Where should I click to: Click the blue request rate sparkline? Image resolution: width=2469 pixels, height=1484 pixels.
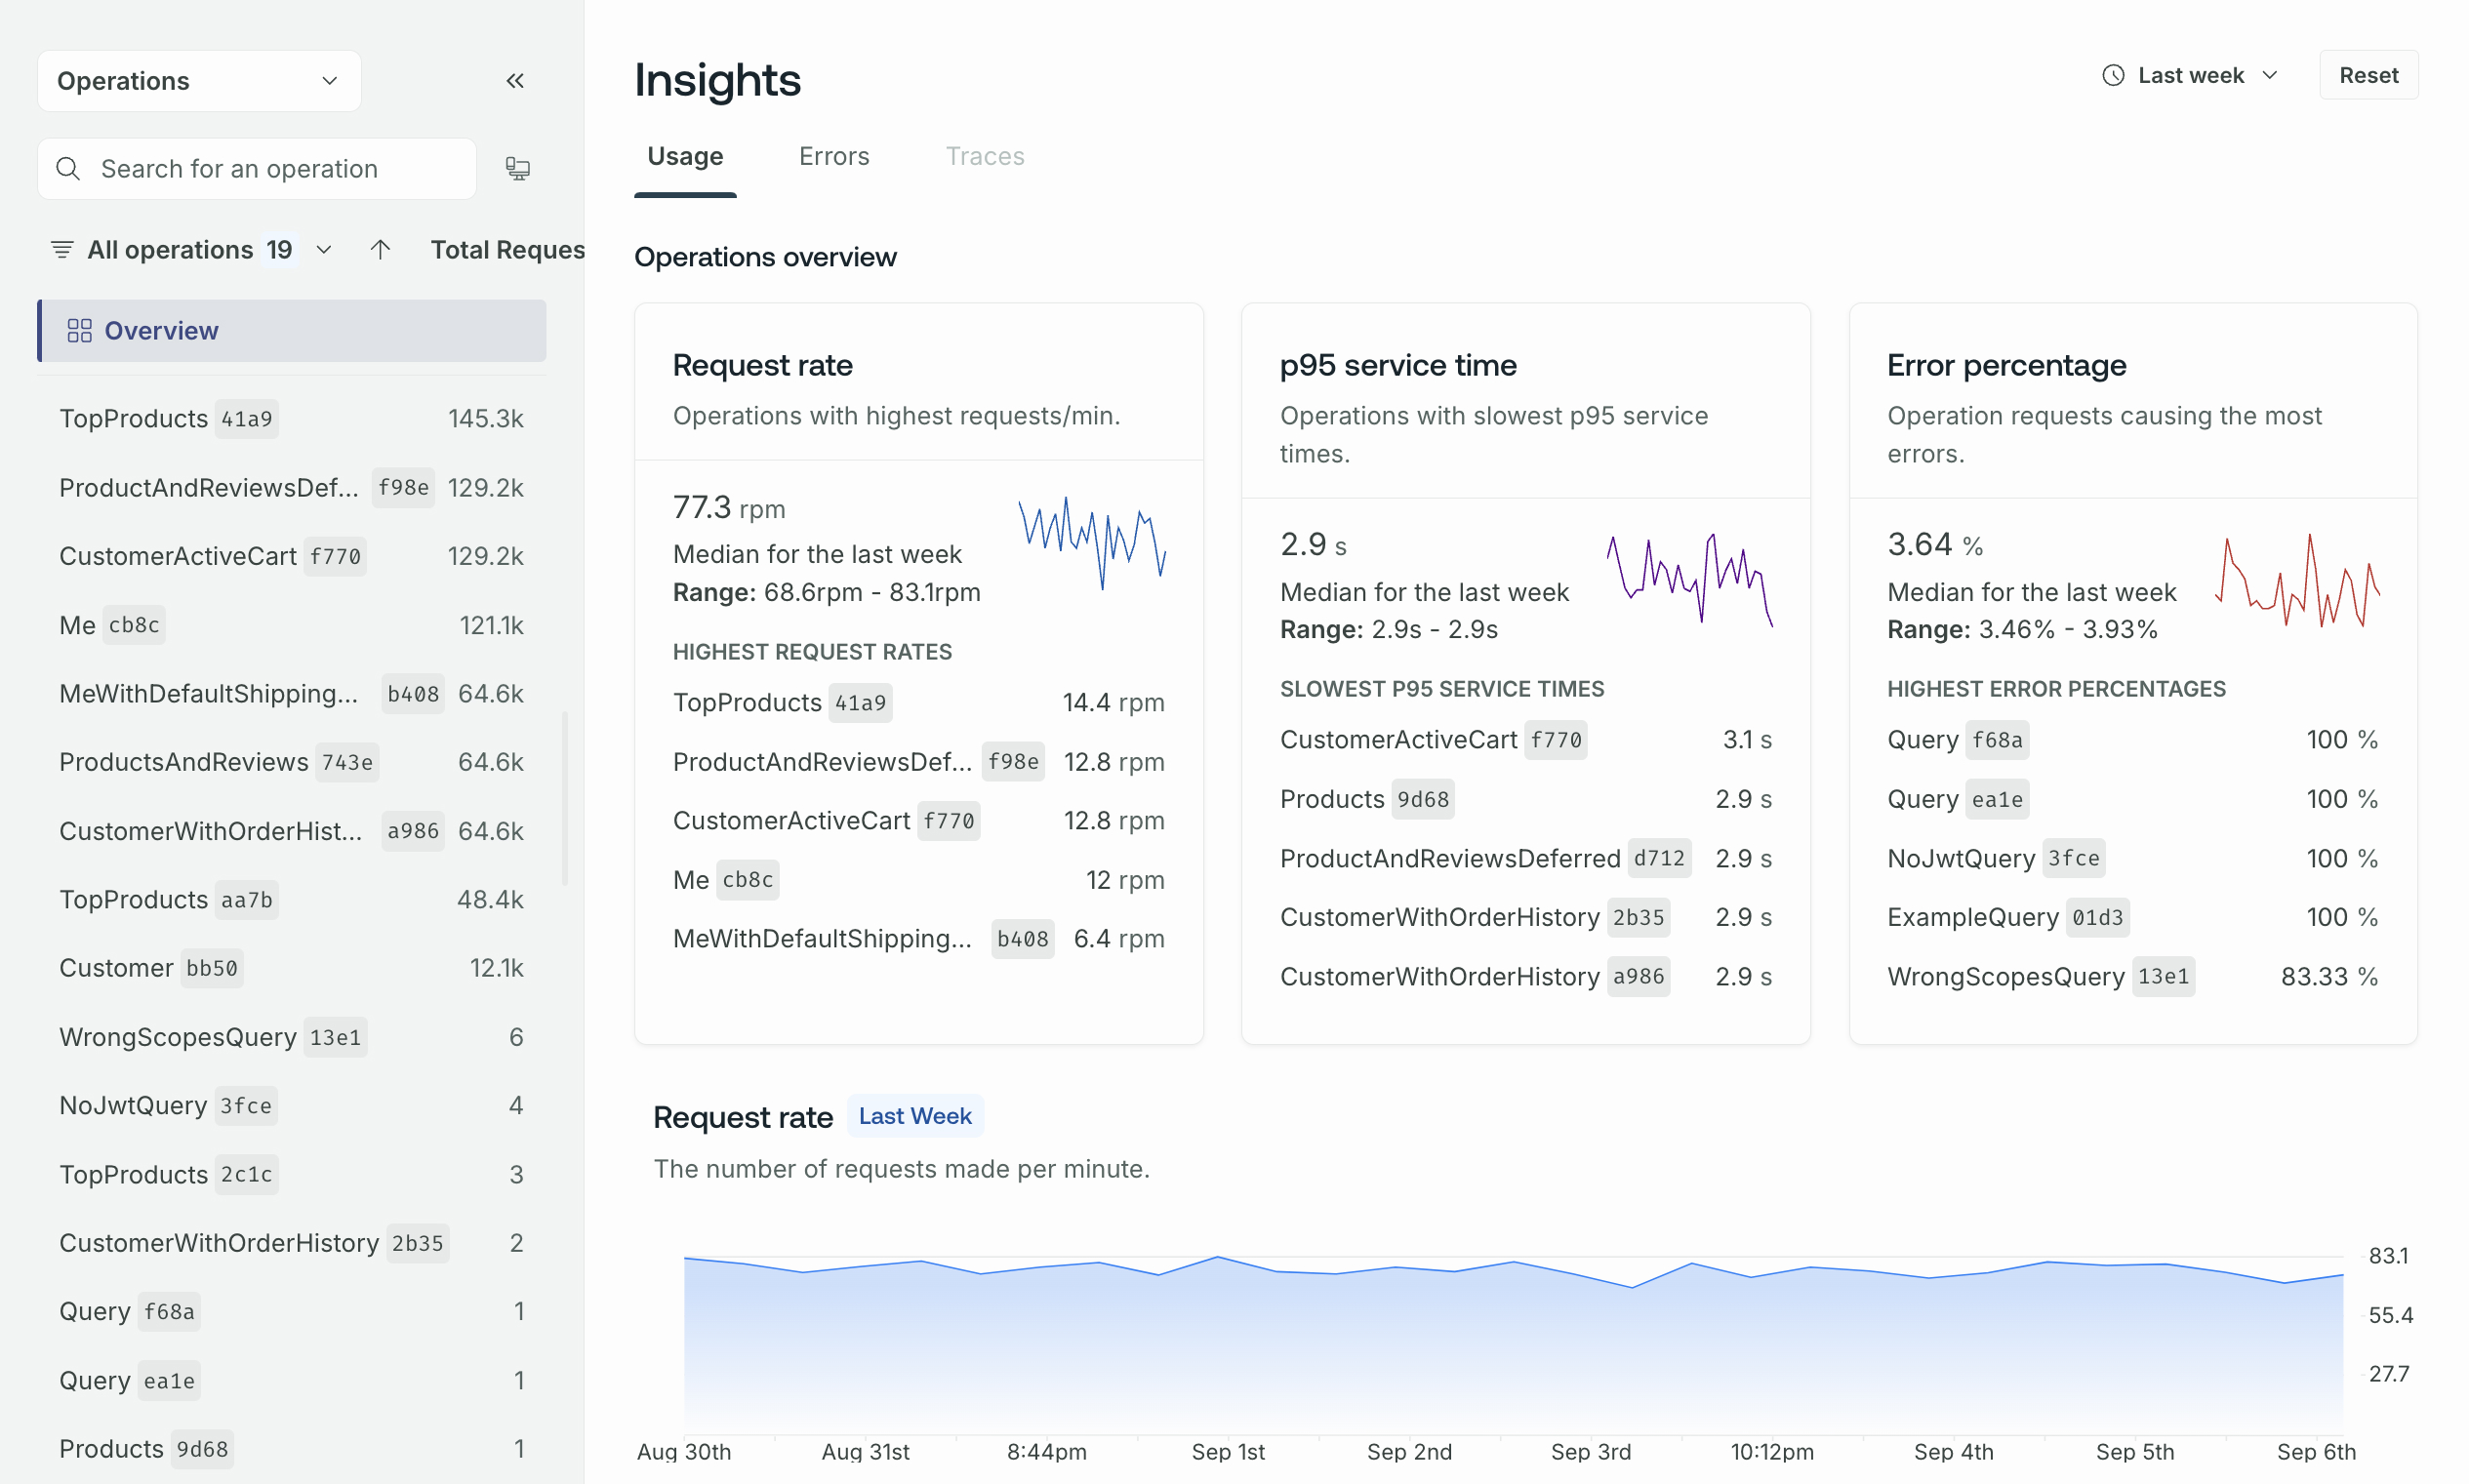[1092, 543]
